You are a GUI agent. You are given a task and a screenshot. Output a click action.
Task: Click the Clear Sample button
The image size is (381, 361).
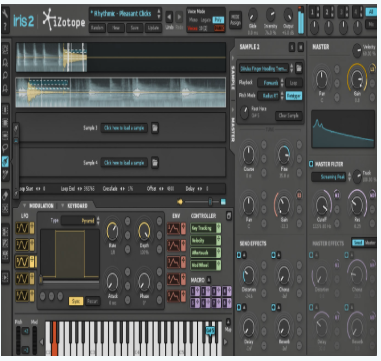[288, 116]
